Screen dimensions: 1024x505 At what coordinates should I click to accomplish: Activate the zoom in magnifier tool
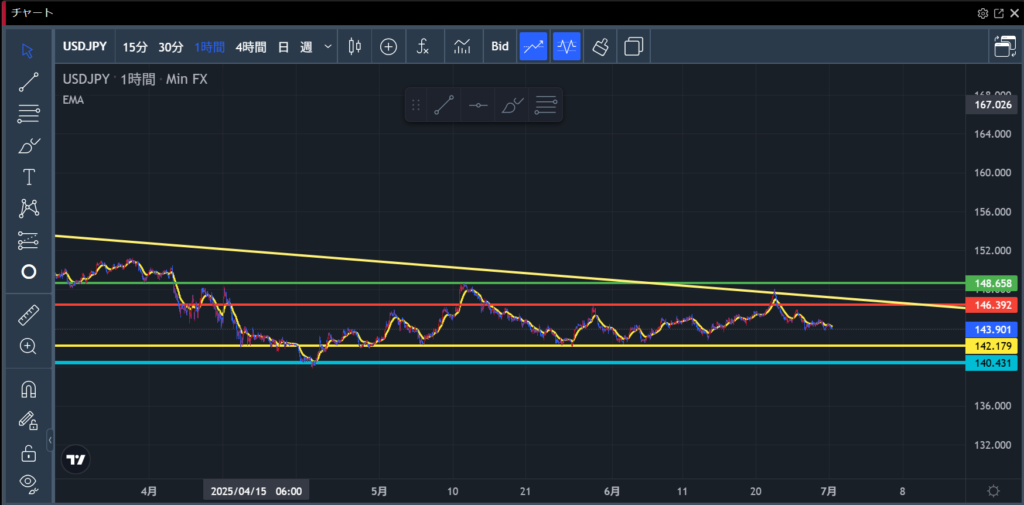pos(28,346)
